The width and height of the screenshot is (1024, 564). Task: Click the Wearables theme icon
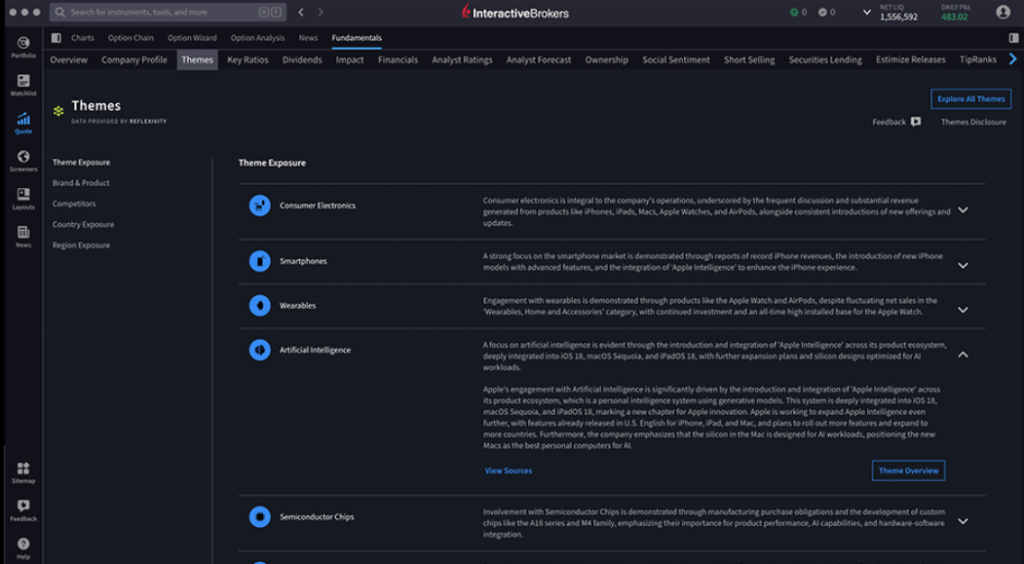pyautogui.click(x=260, y=306)
